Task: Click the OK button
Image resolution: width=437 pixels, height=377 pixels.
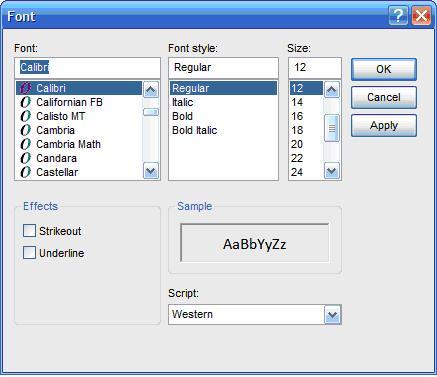Action: tap(384, 69)
